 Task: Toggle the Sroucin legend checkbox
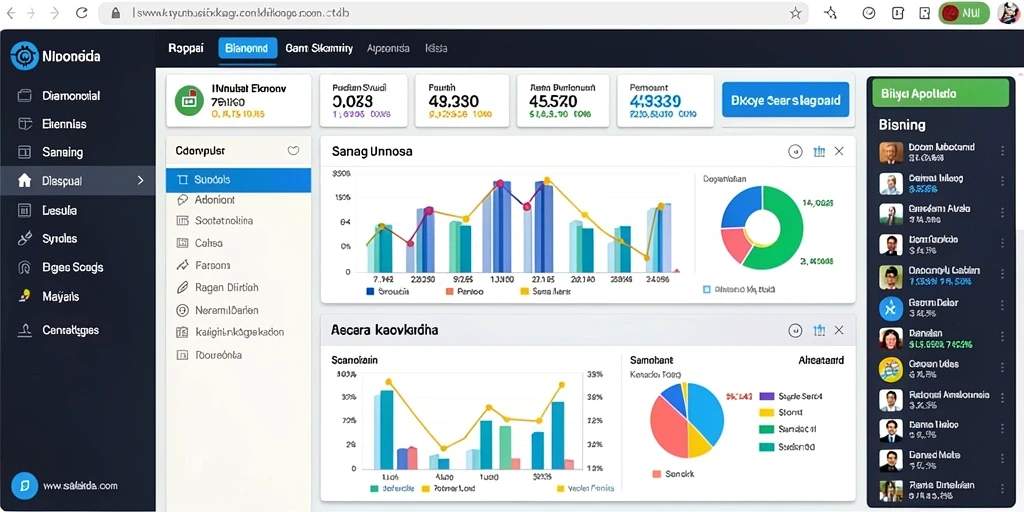coord(370,292)
